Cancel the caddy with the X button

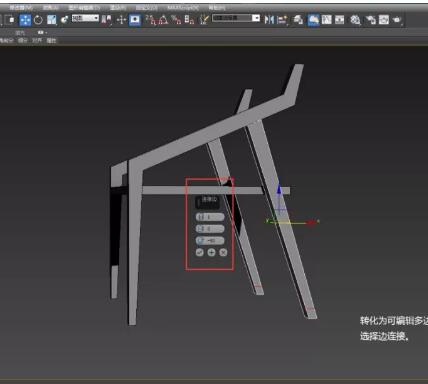point(223,252)
